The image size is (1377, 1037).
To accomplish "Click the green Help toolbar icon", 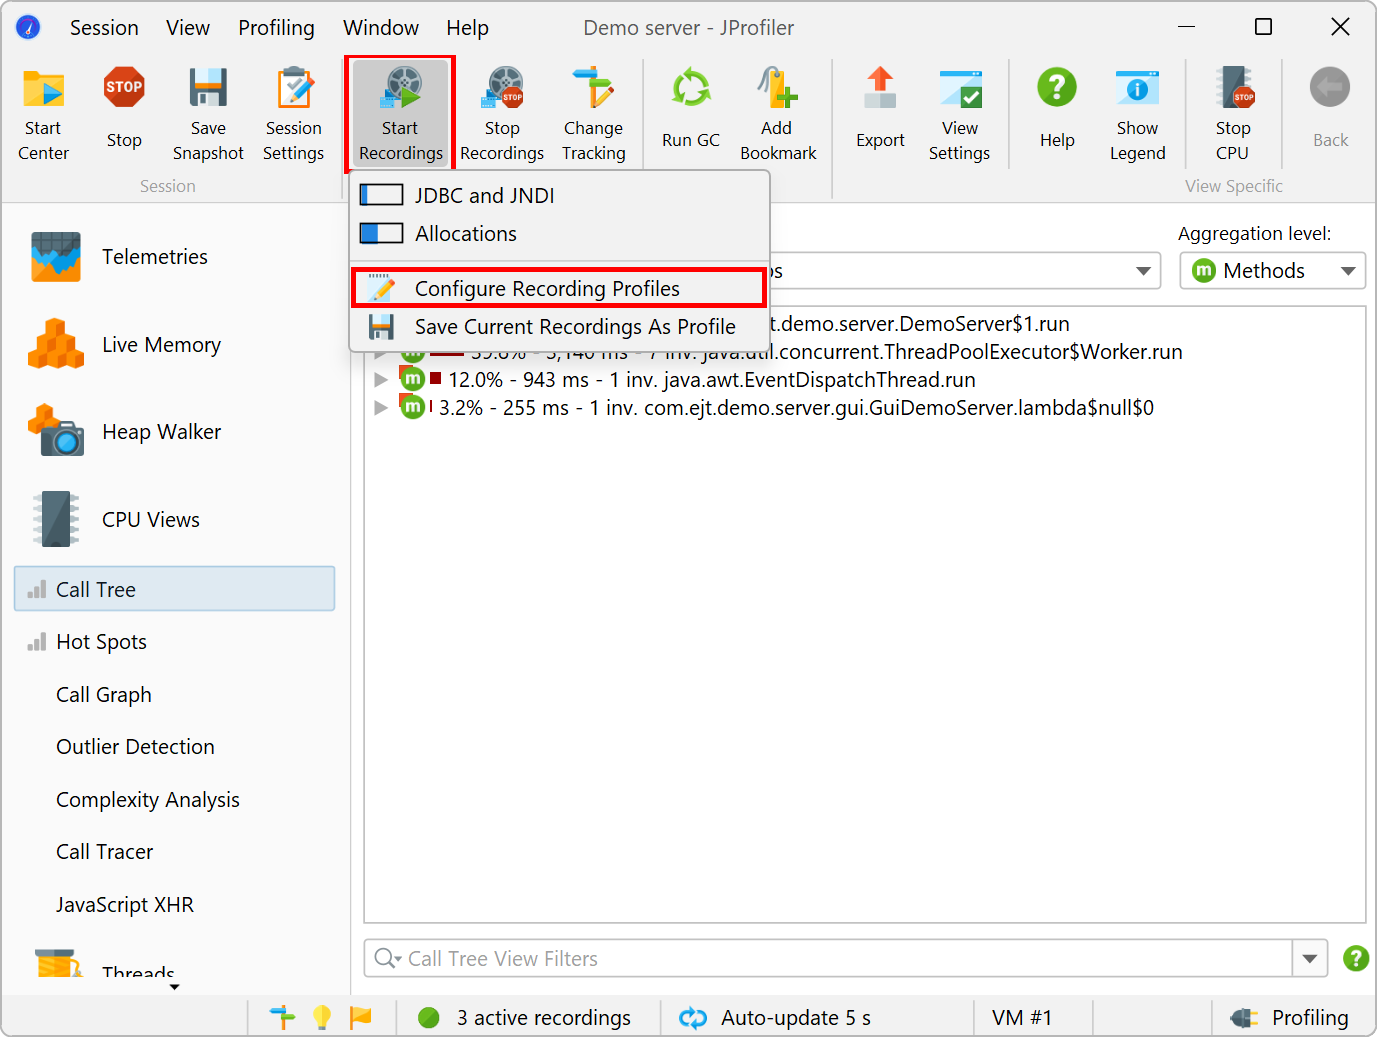I will [1057, 88].
